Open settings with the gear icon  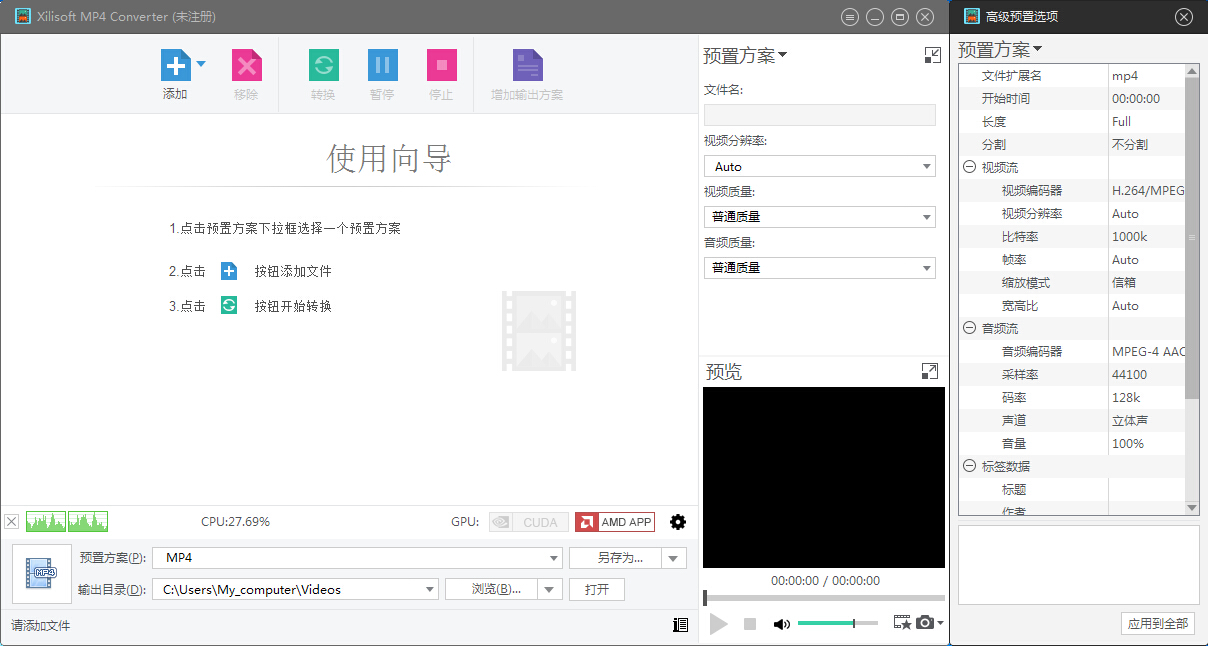coord(678,522)
